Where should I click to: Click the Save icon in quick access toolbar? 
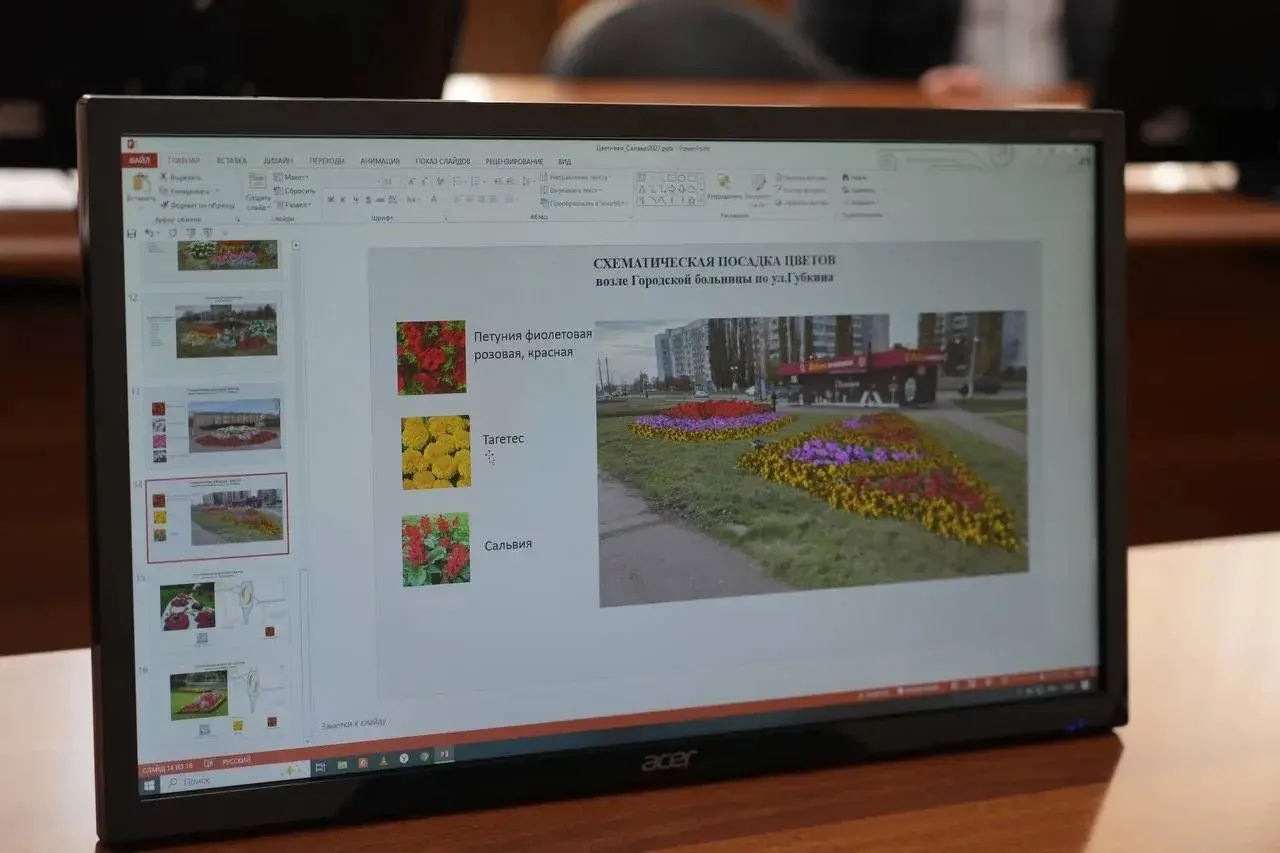132,234
